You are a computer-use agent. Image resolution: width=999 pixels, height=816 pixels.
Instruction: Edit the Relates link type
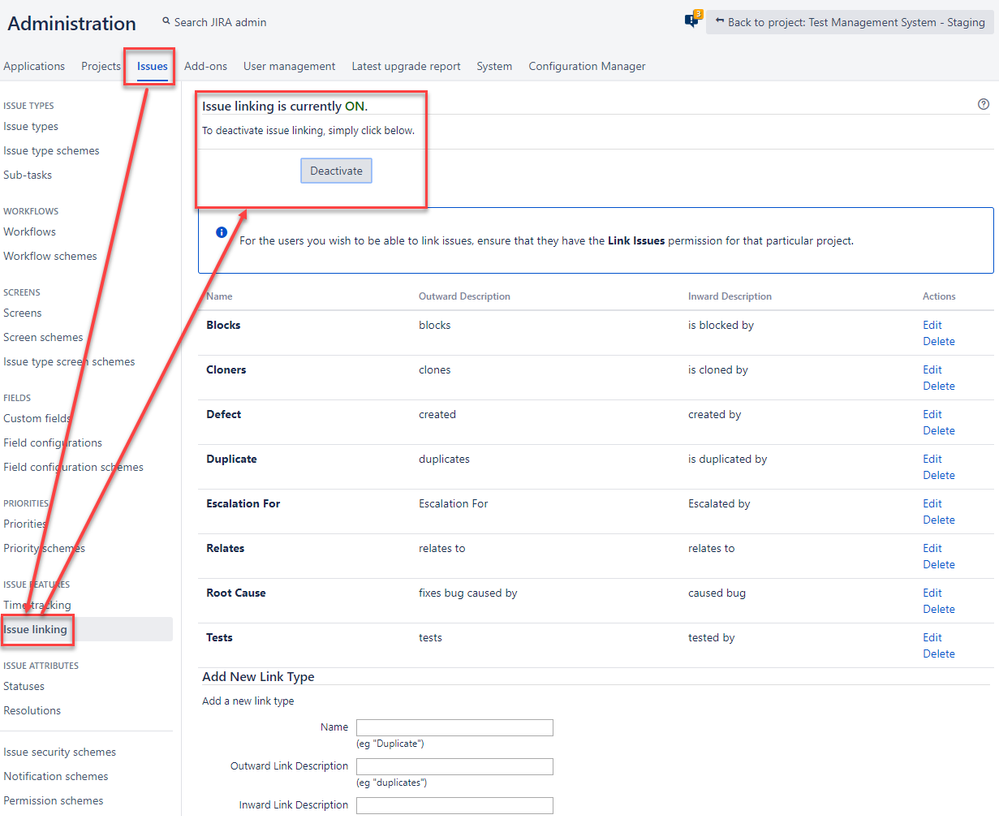(932, 548)
